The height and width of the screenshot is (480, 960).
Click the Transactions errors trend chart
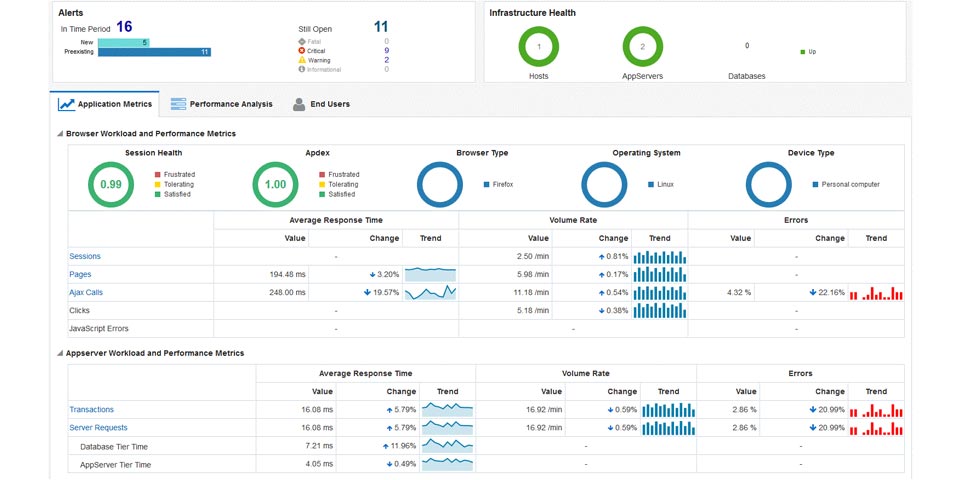pyautogui.click(x=876, y=410)
